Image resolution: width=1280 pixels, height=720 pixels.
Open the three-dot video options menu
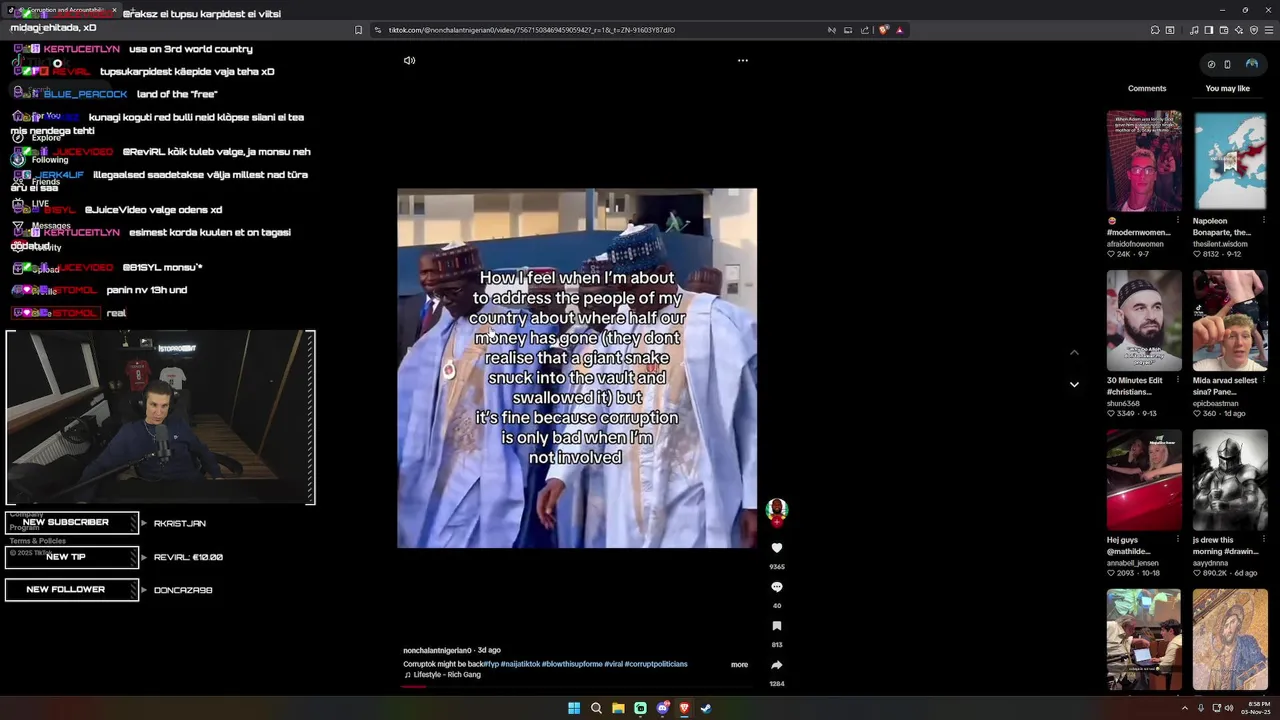[742, 61]
